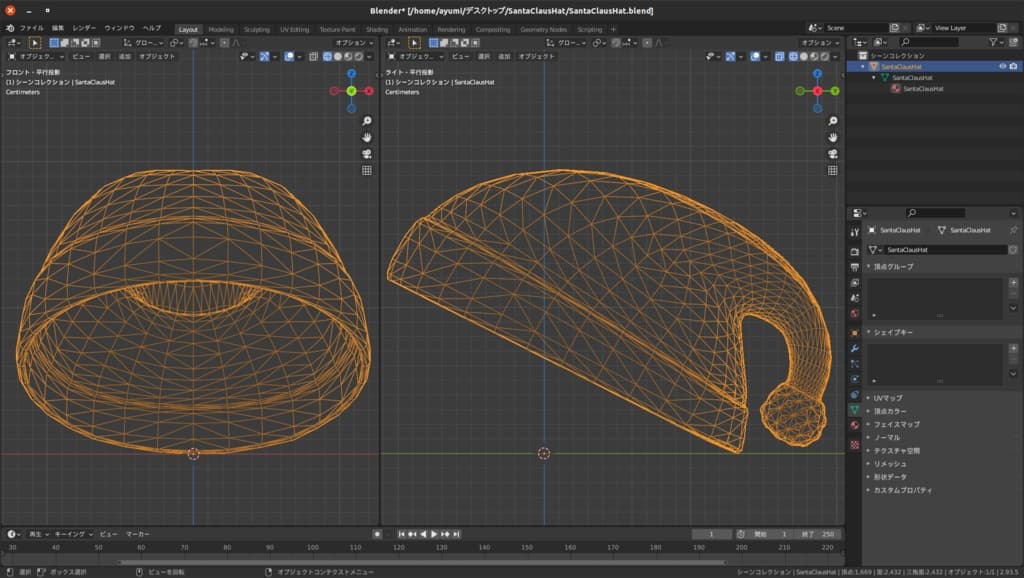Click the pin icon in the properties header
1024x578 pixels.
[1013, 230]
